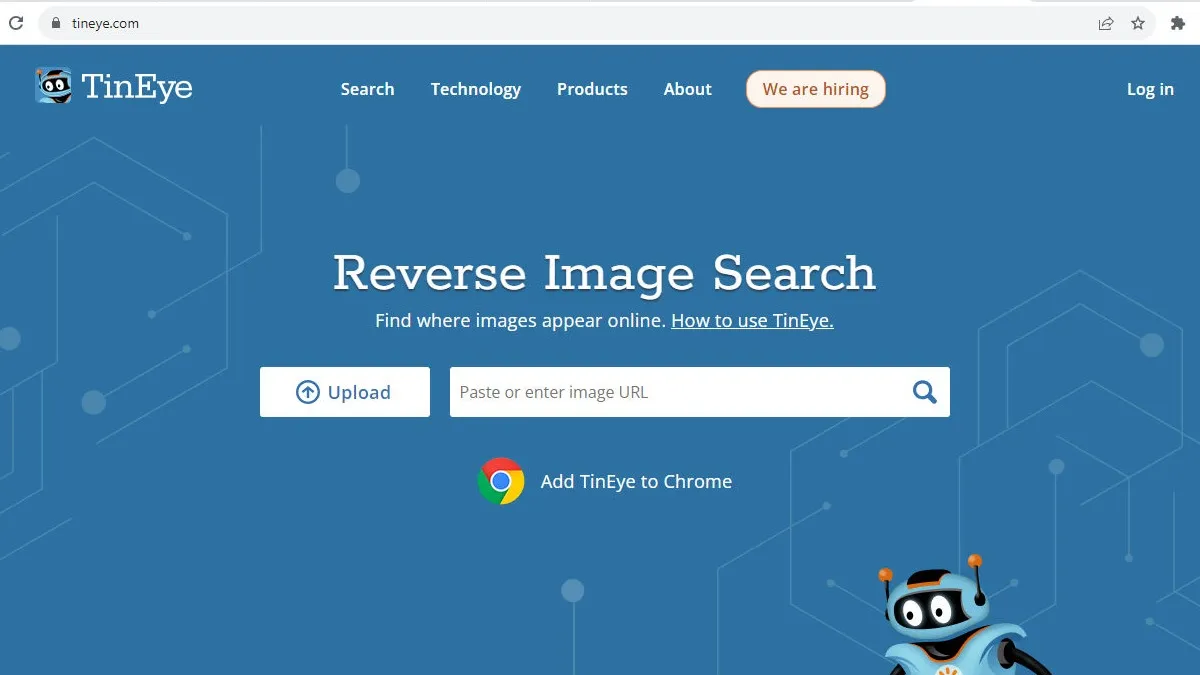Click the TinEye robot logo icon

click(x=53, y=87)
